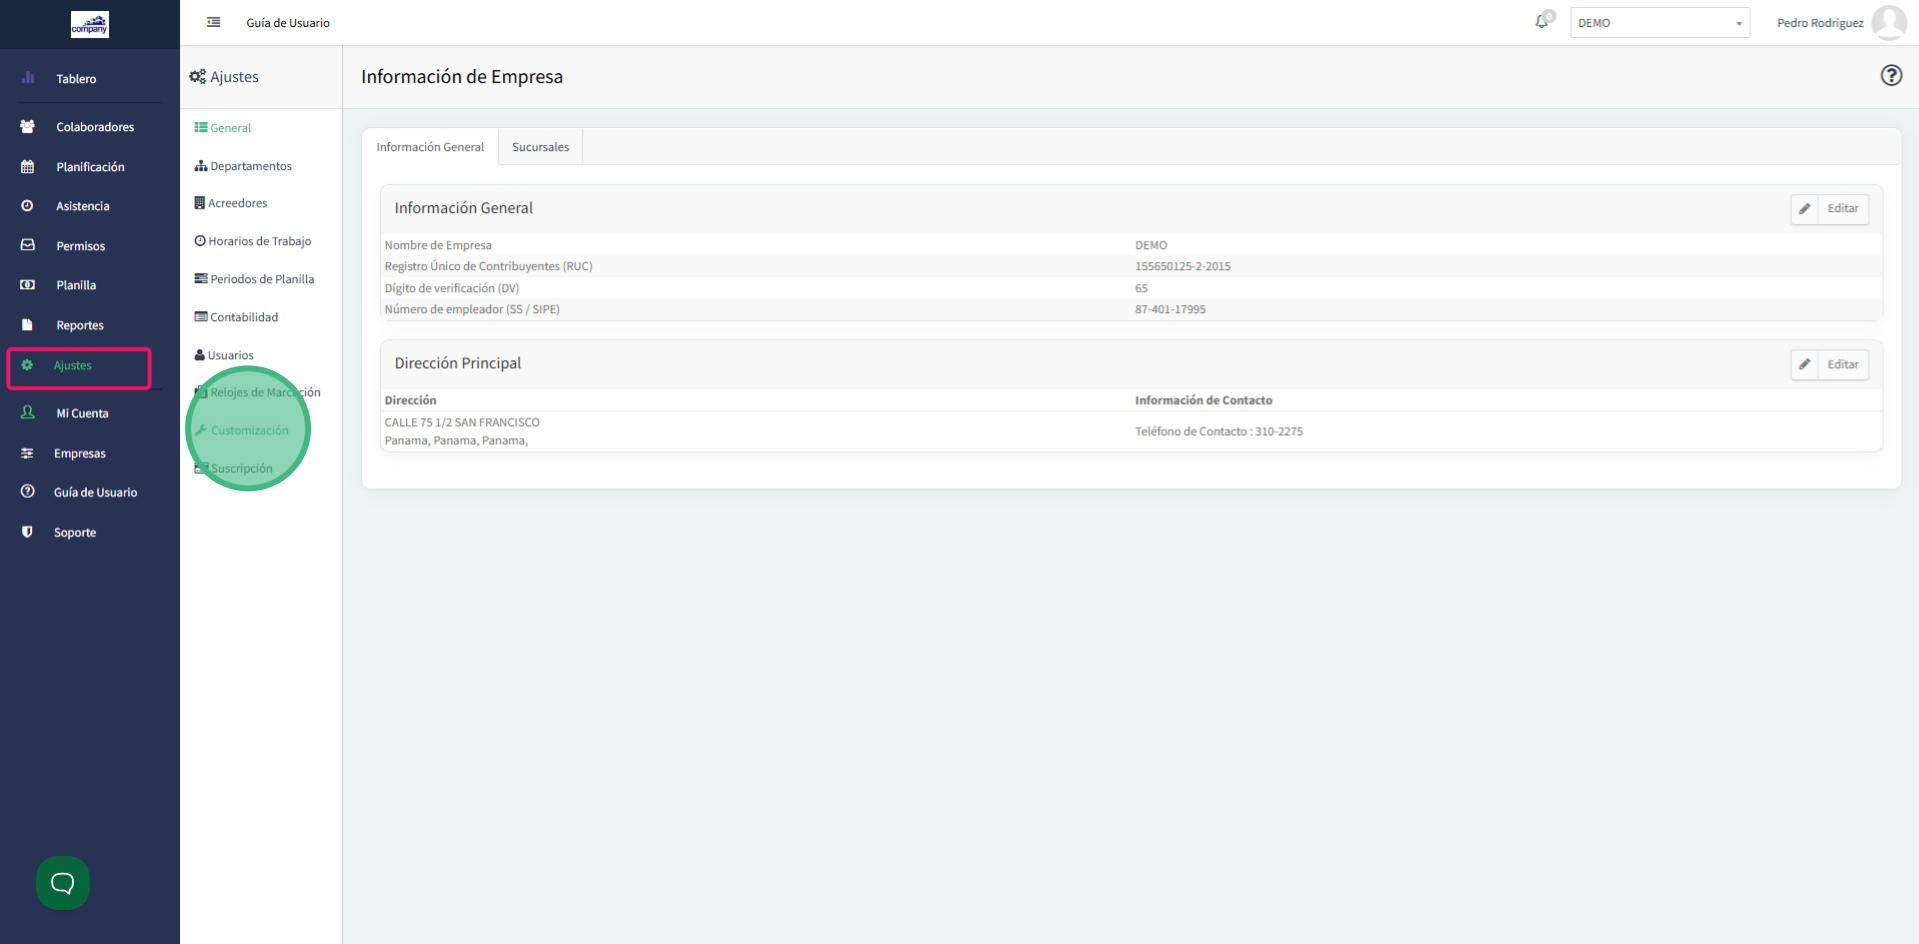Select the RUC value 155650125-2-2015
Screen dimensions: 1919x944
1183,266
